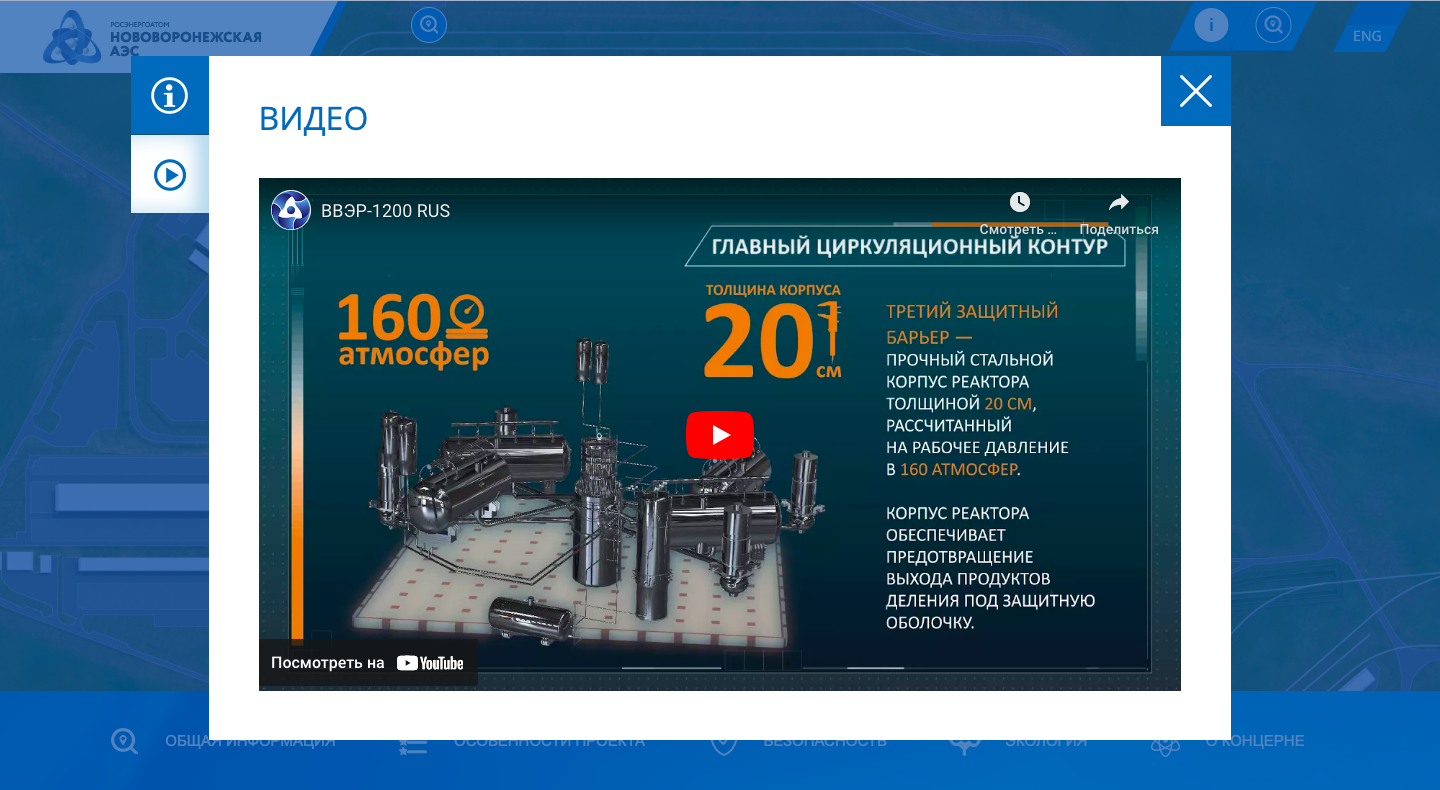Play the ВВЭР-1200 video with red YouTube button
Viewport: 1440px width, 790px height.
click(719, 435)
